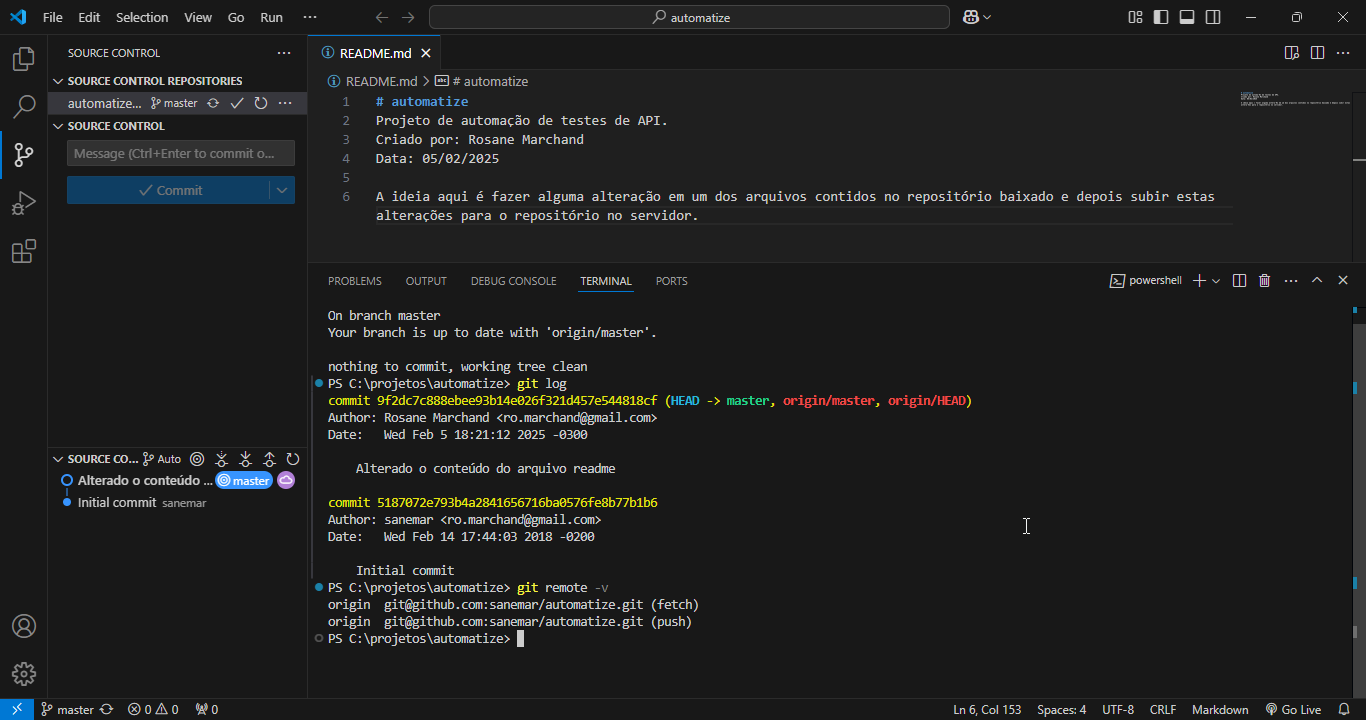Close the README.md tab

(427, 53)
